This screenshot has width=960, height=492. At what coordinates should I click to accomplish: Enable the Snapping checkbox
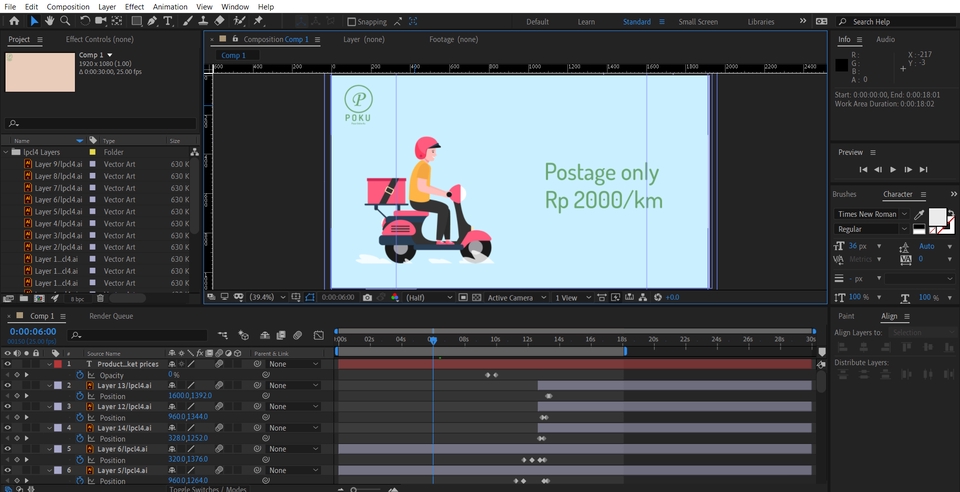(x=352, y=22)
